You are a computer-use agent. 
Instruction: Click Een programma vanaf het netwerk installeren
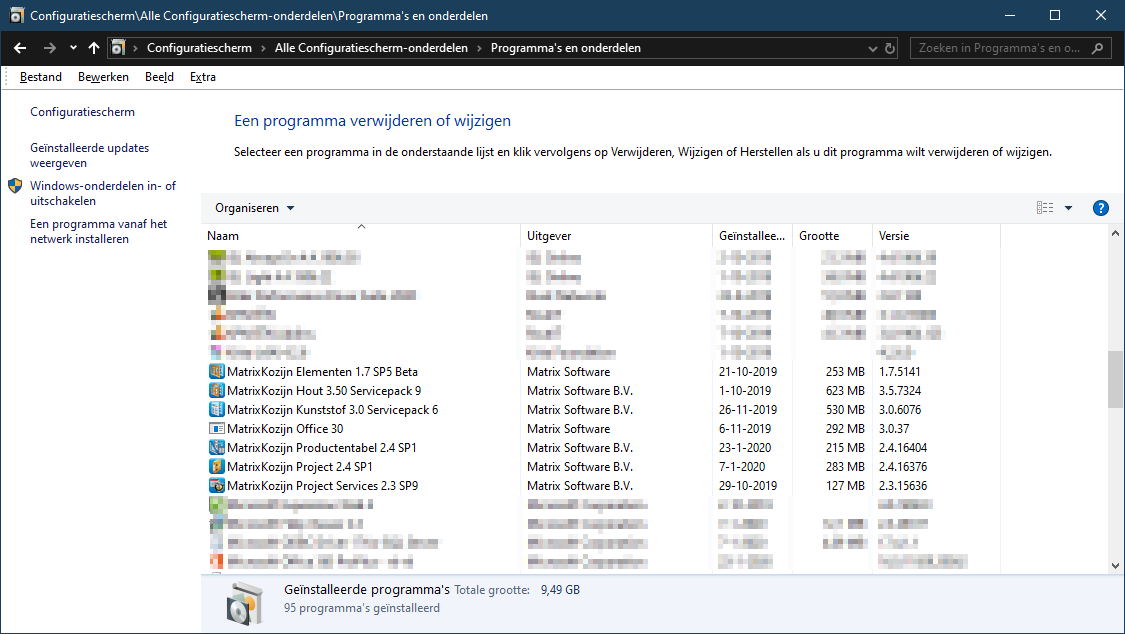(x=100, y=230)
